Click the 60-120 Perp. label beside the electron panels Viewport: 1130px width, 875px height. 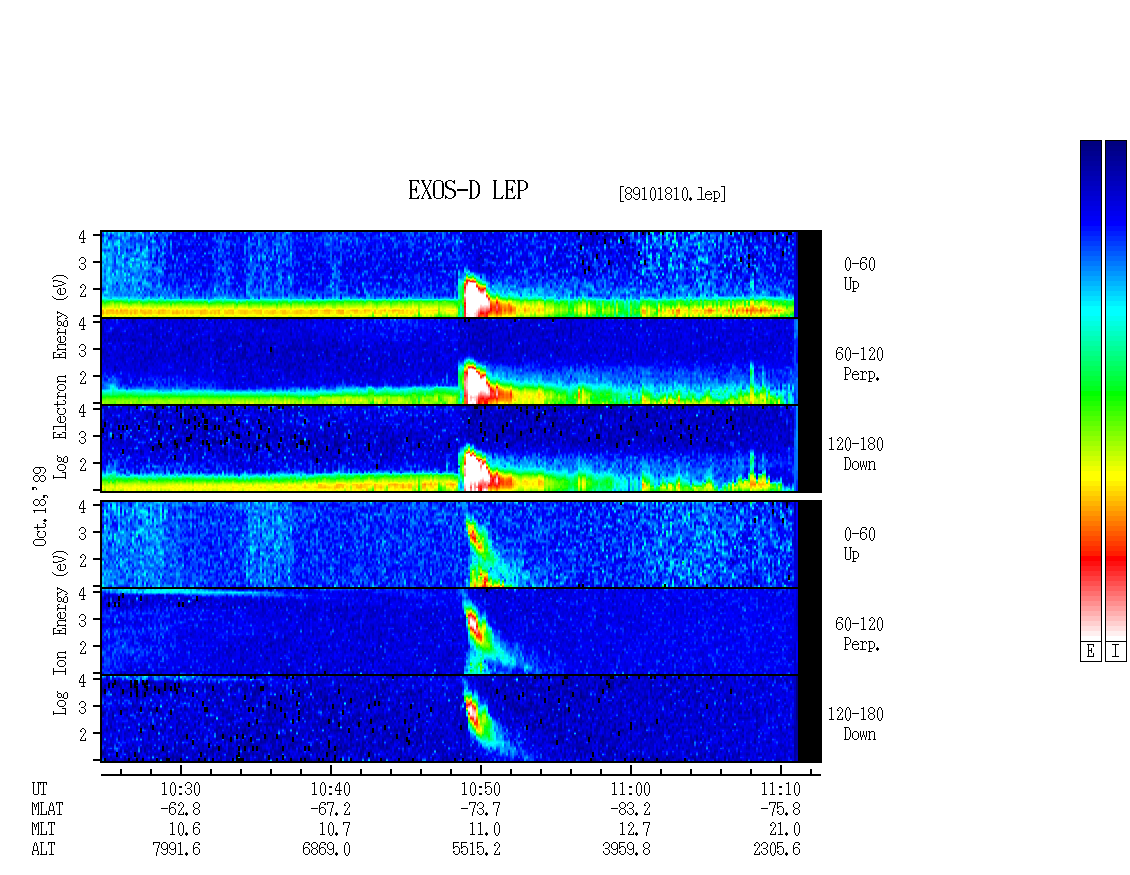coord(859,364)
